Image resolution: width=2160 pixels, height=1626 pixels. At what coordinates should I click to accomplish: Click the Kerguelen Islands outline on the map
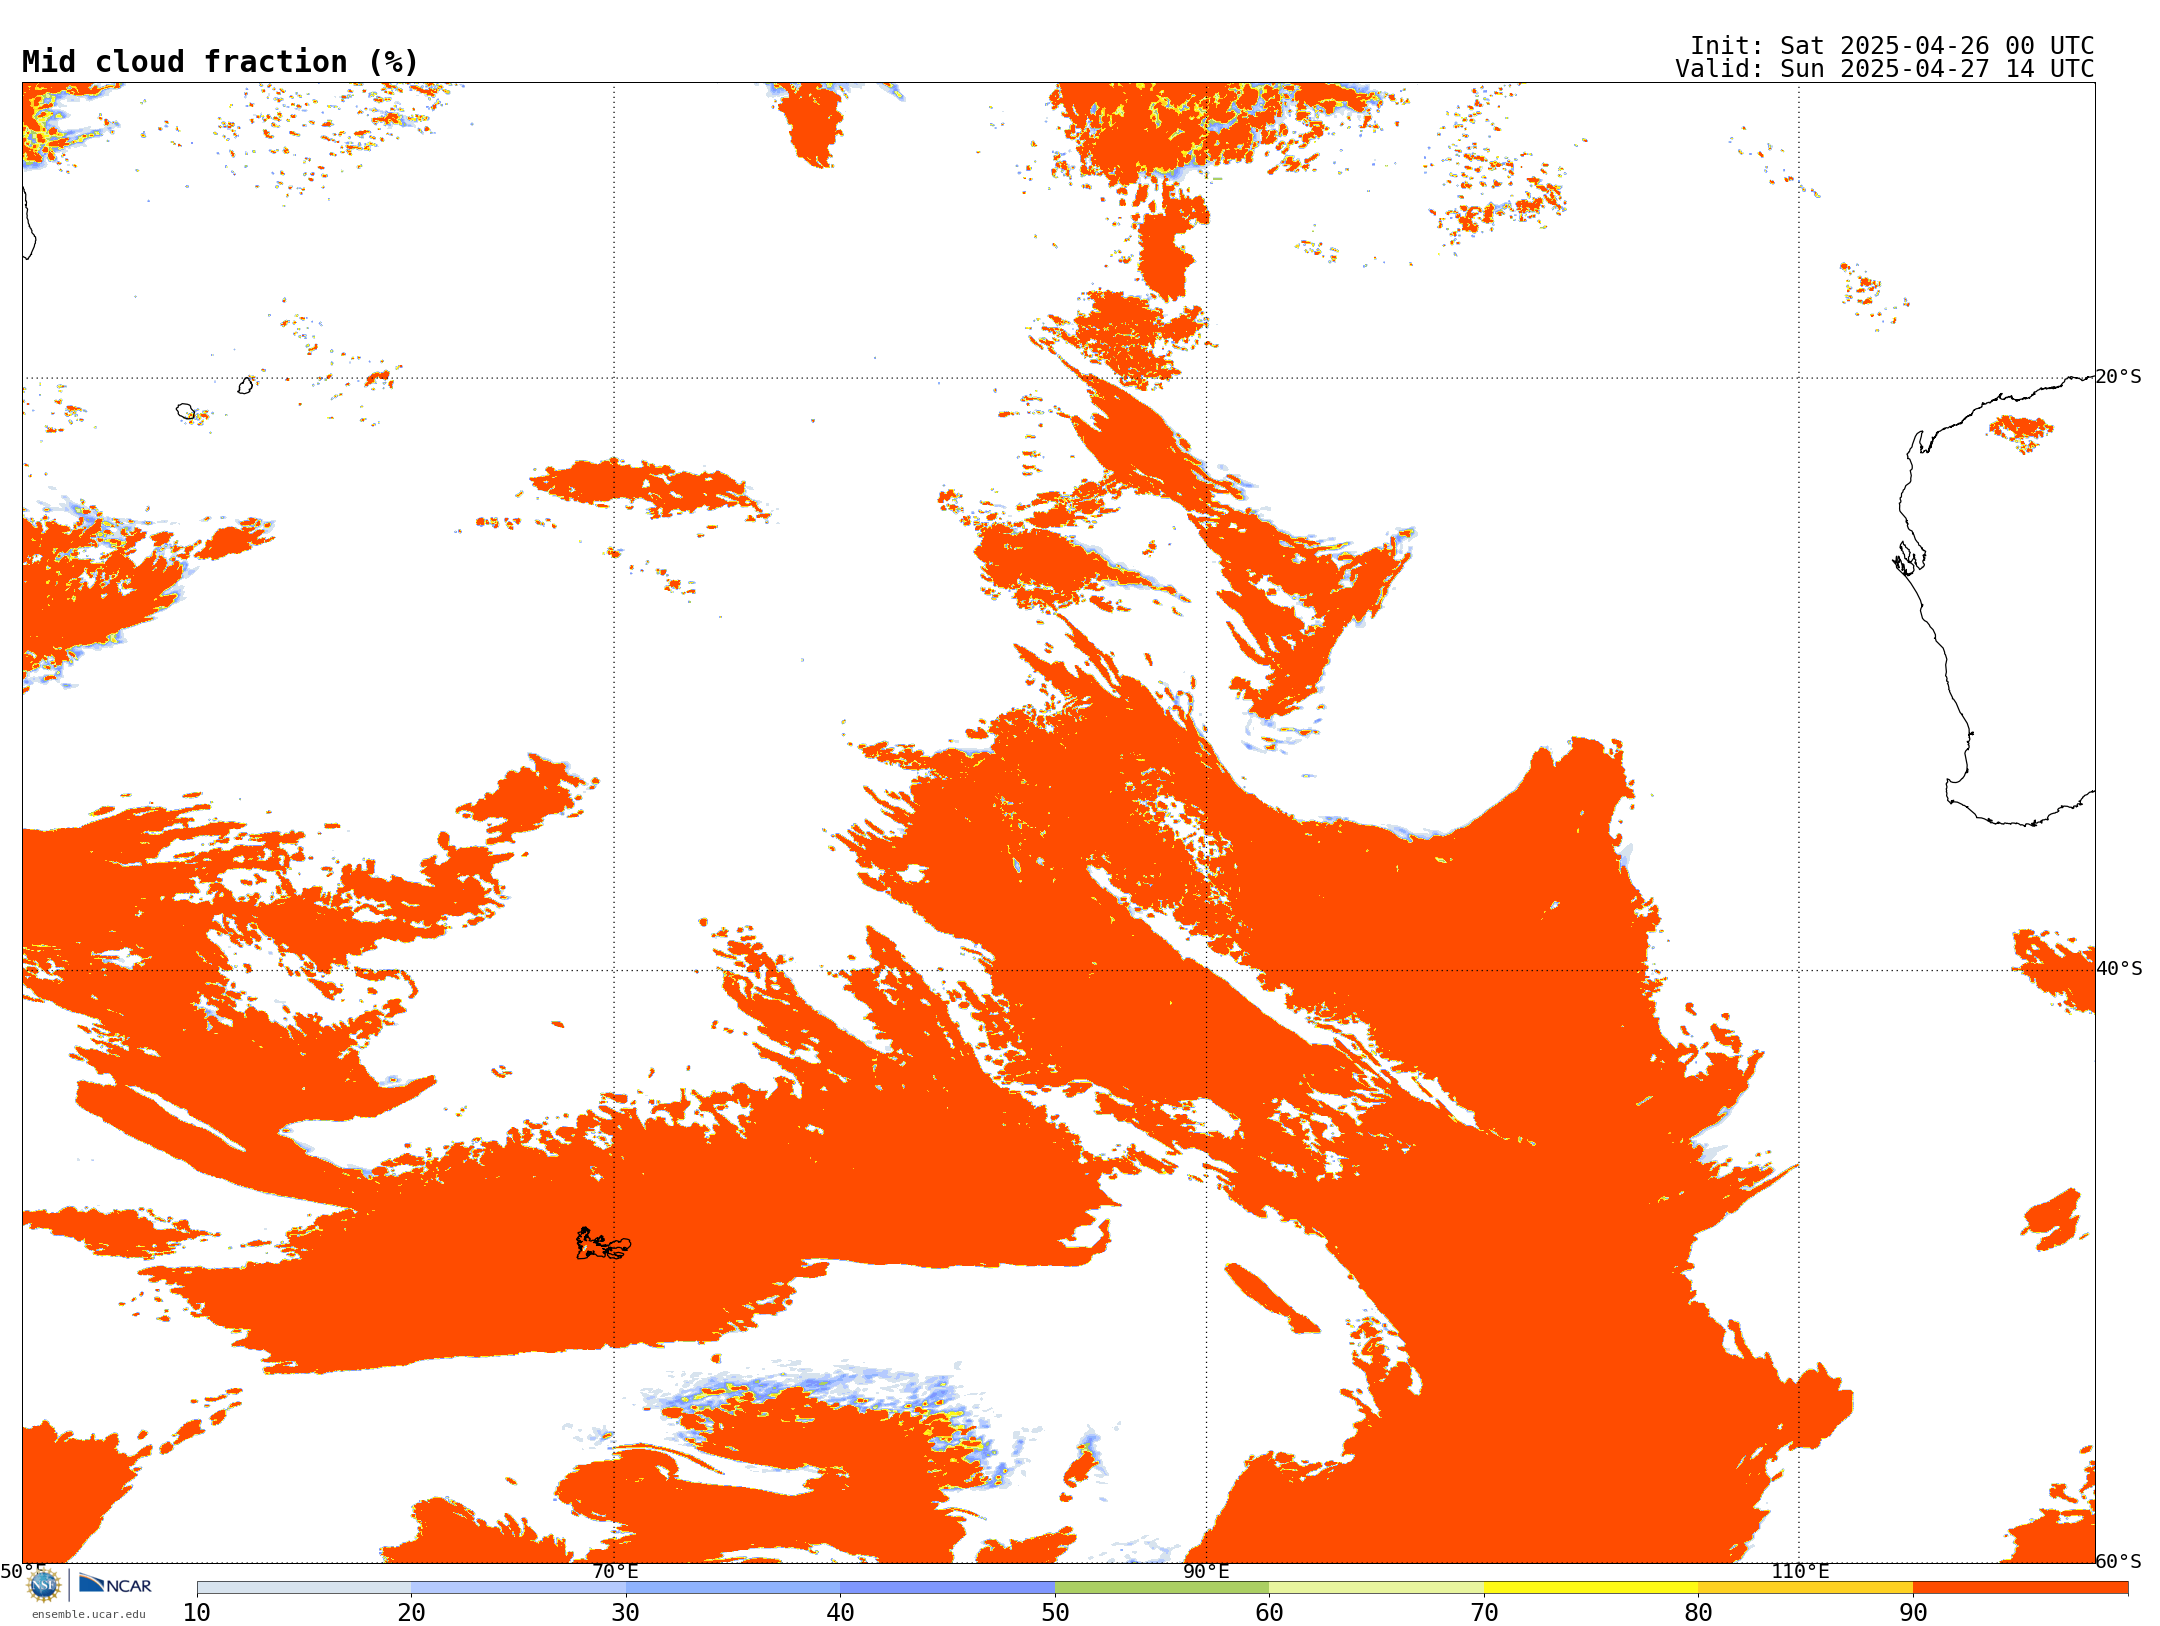[x=603, y=1244]
